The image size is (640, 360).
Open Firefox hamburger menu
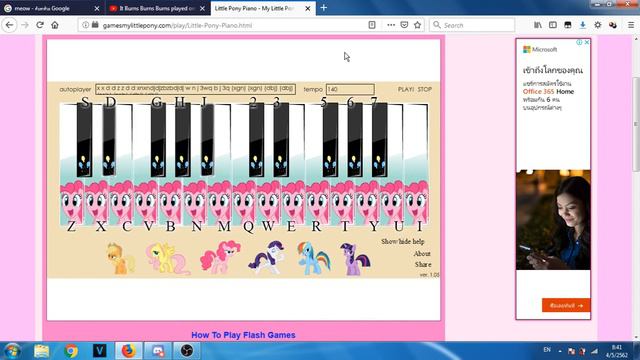point(631,25)
